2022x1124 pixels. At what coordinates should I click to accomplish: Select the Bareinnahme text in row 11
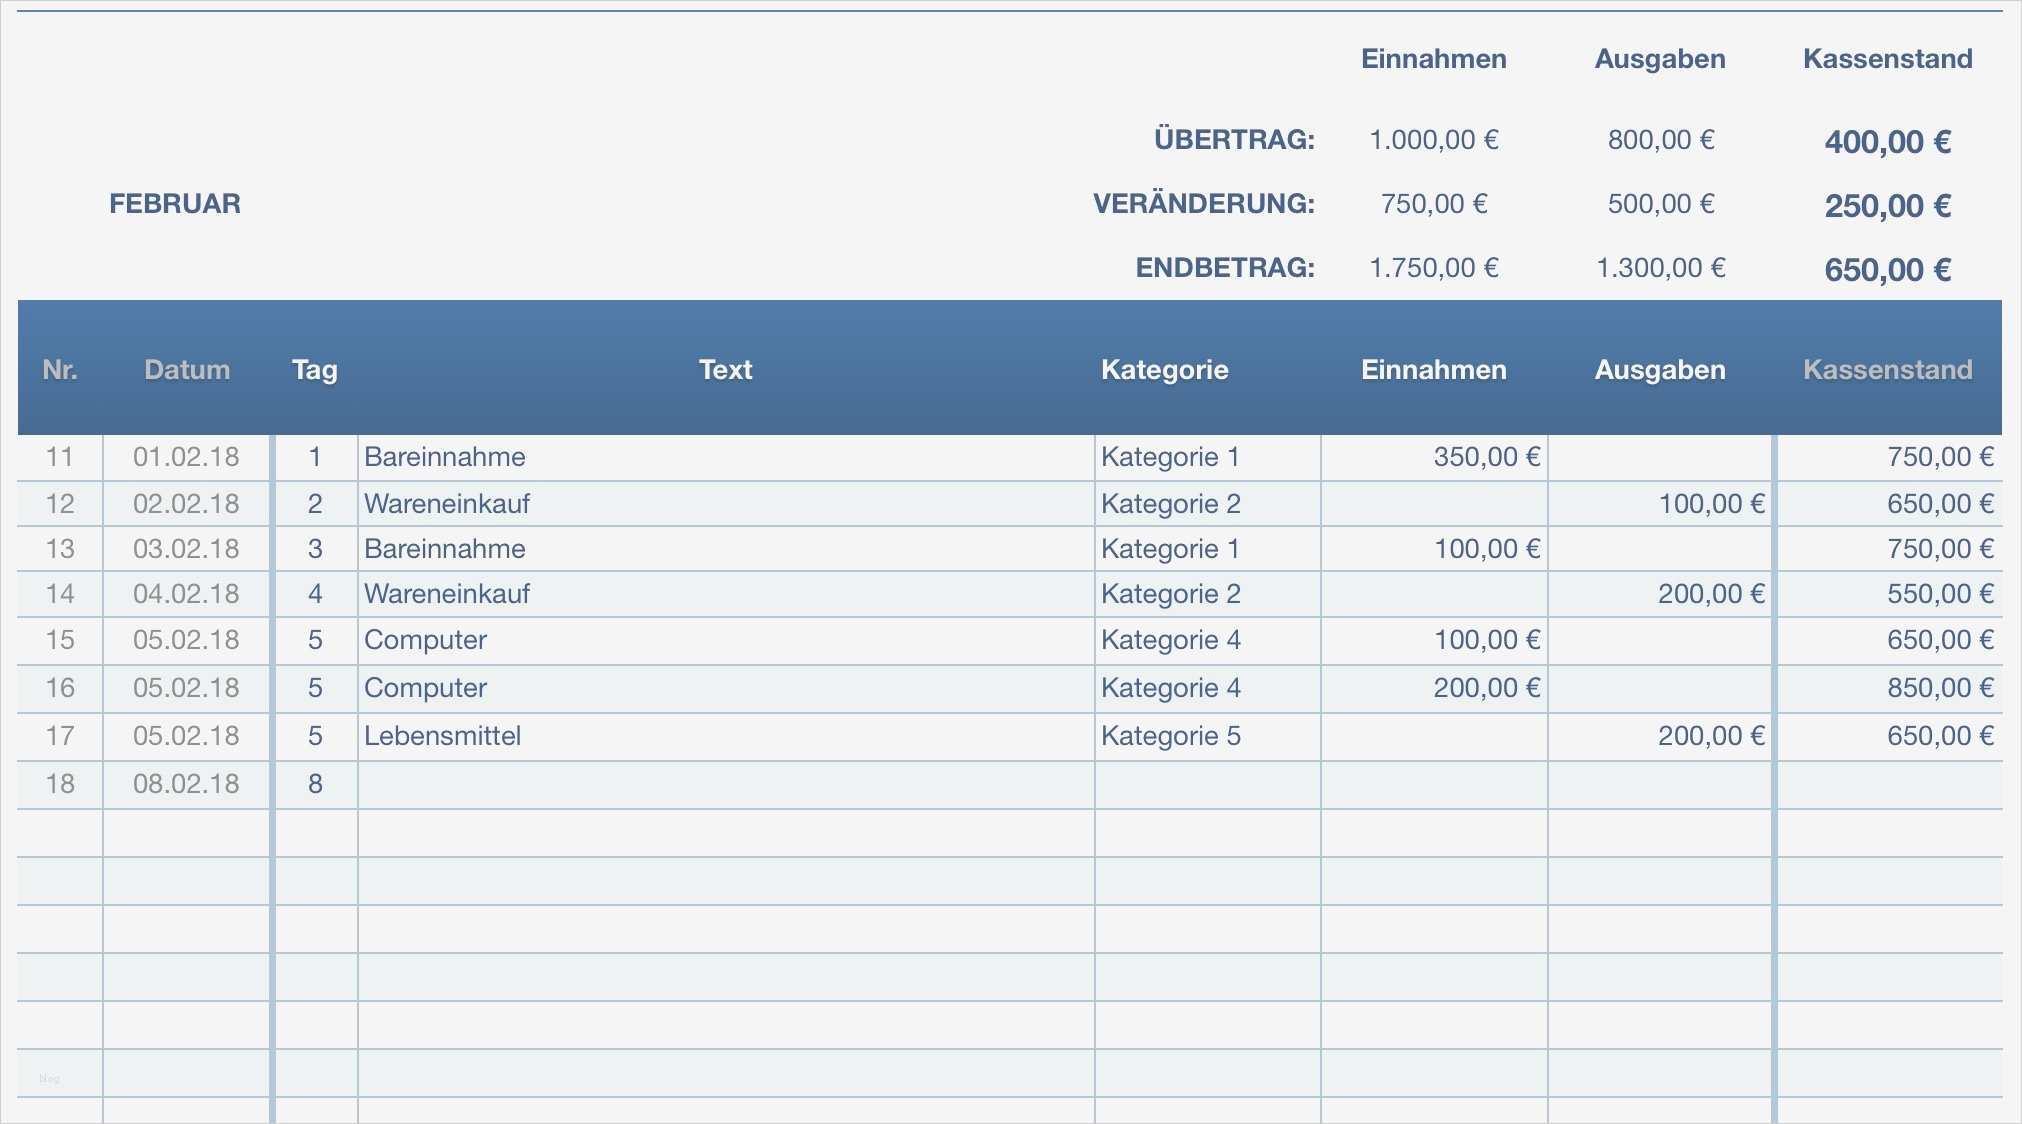click(x=445, y=457)
